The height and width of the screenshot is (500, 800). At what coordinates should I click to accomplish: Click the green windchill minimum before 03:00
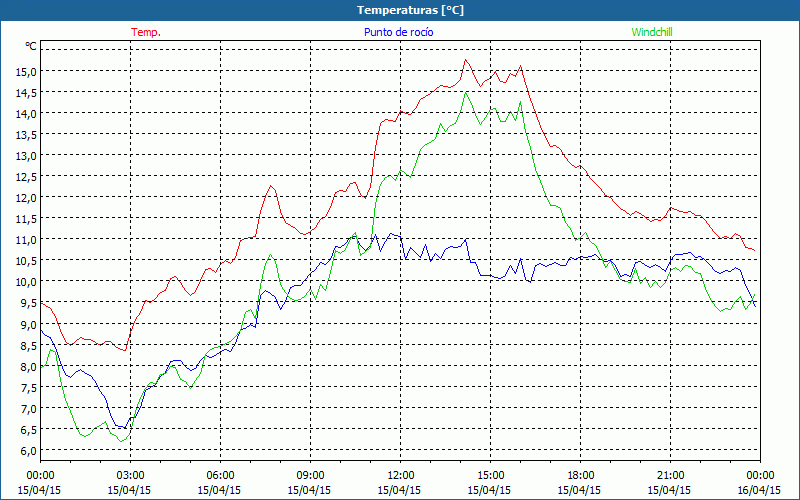point(121,441)
